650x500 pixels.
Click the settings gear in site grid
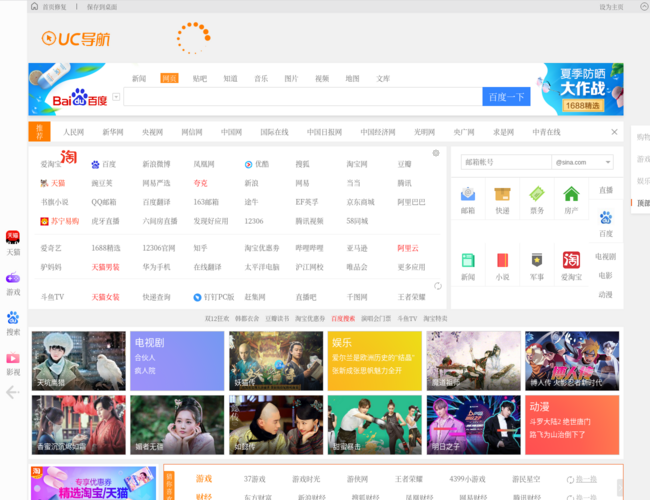(436, 153)
